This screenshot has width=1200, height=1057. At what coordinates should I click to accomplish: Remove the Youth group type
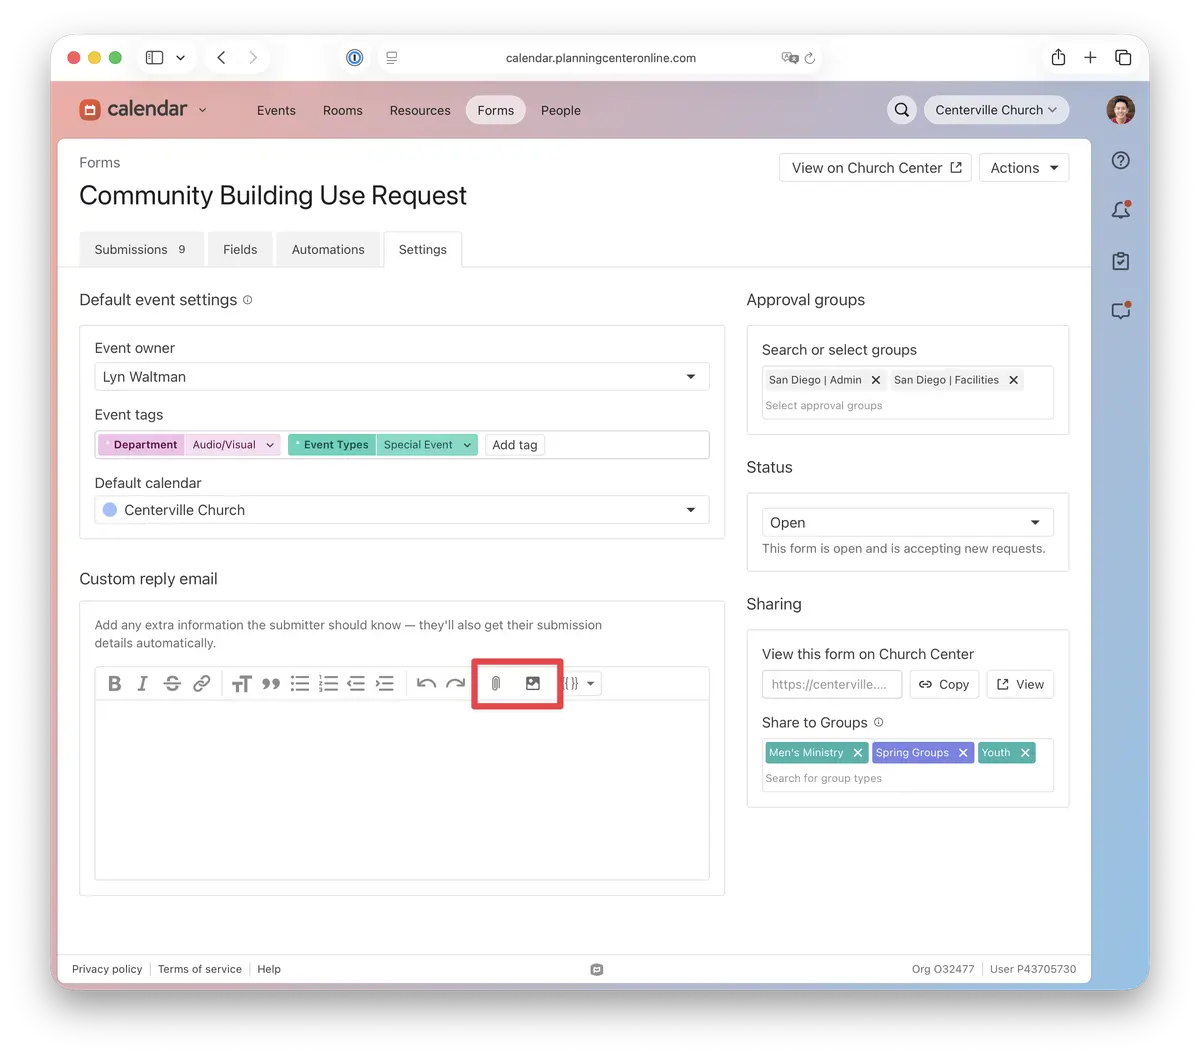(1025, 753)
